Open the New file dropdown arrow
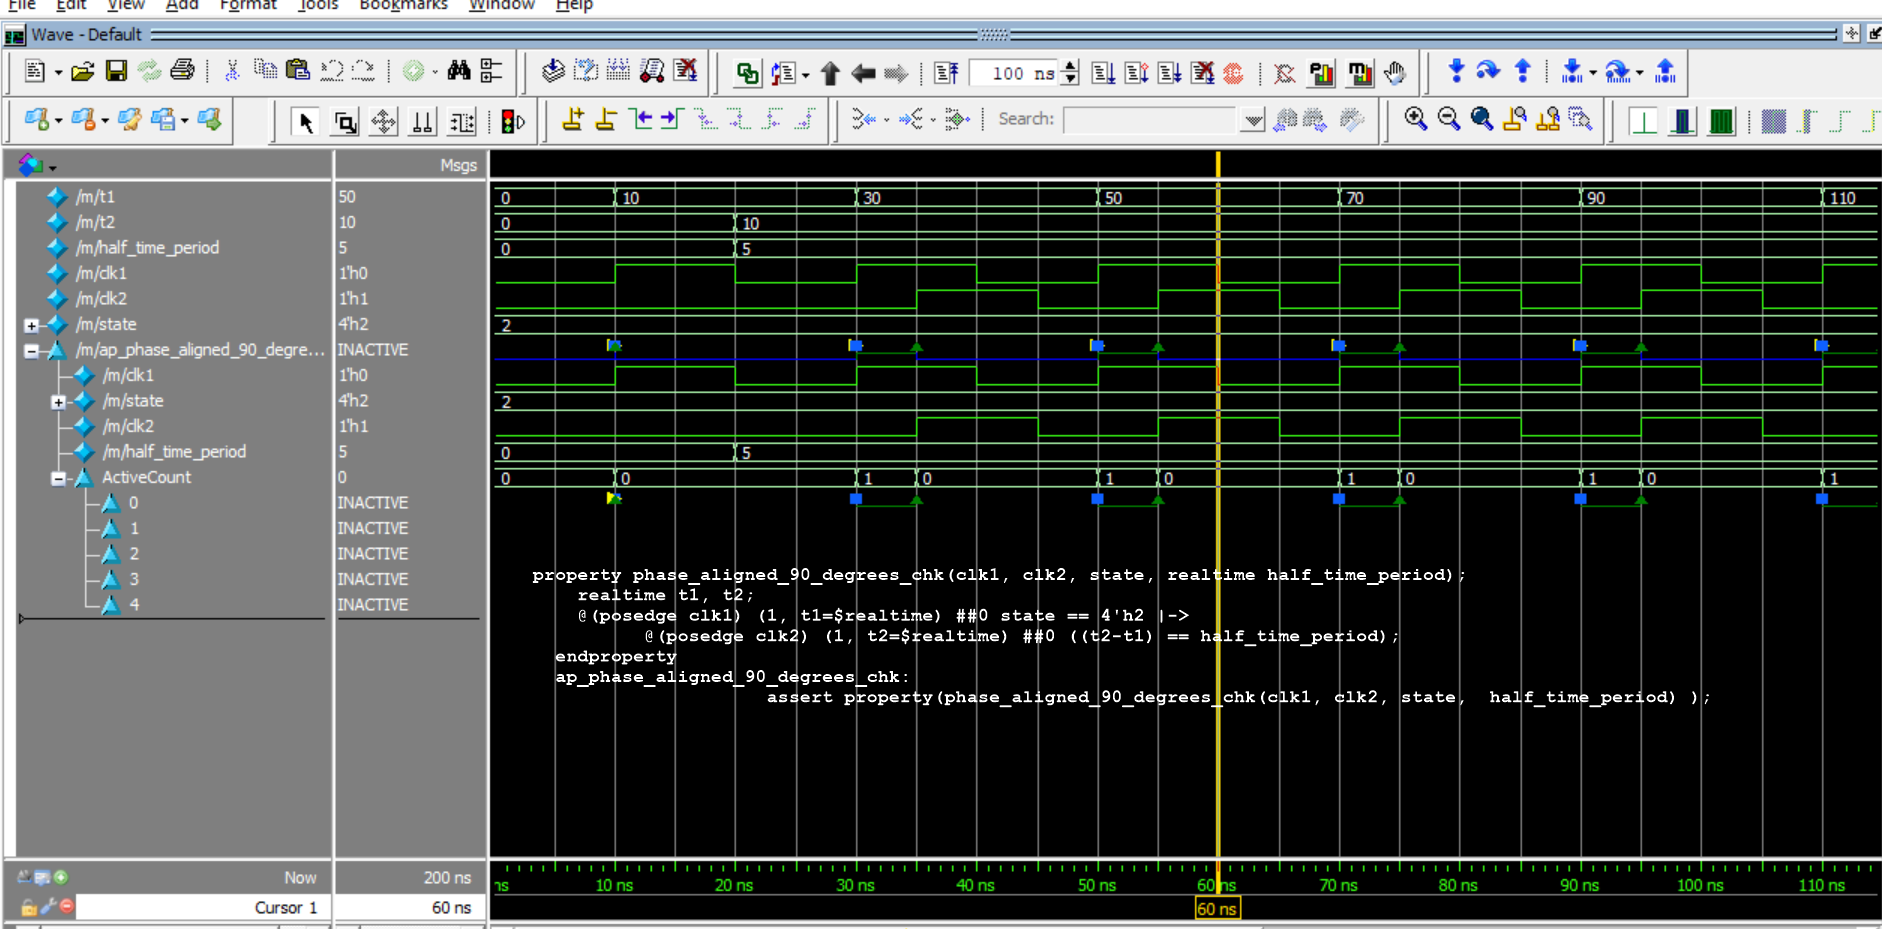1882x929 pixels. [58, 72]
